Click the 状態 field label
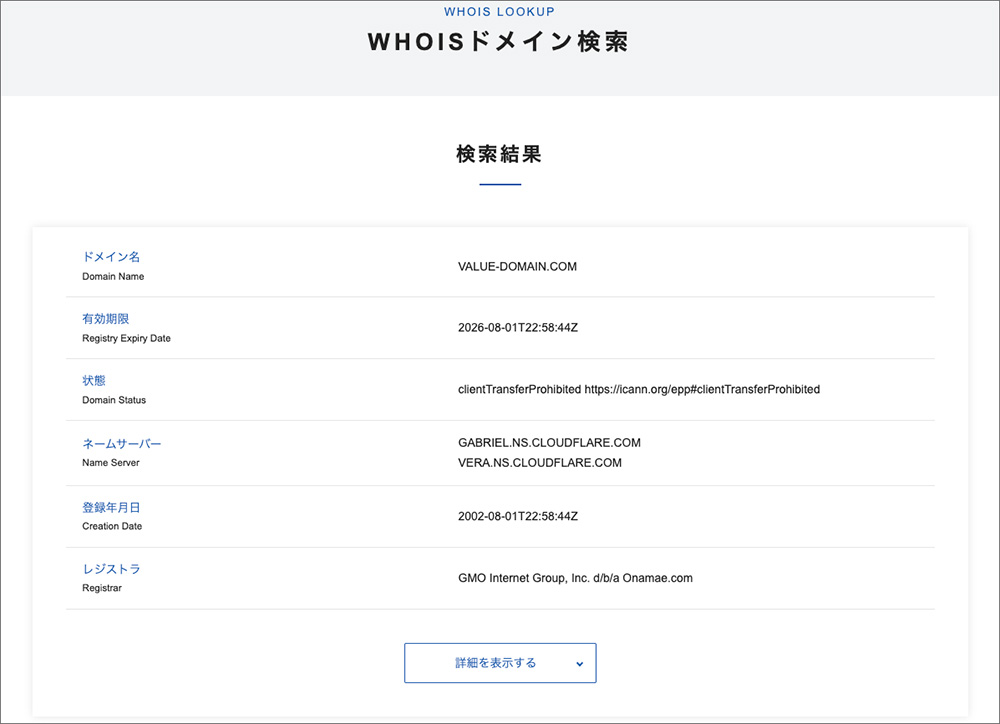The image size is (1000, 724). [93, 381]
